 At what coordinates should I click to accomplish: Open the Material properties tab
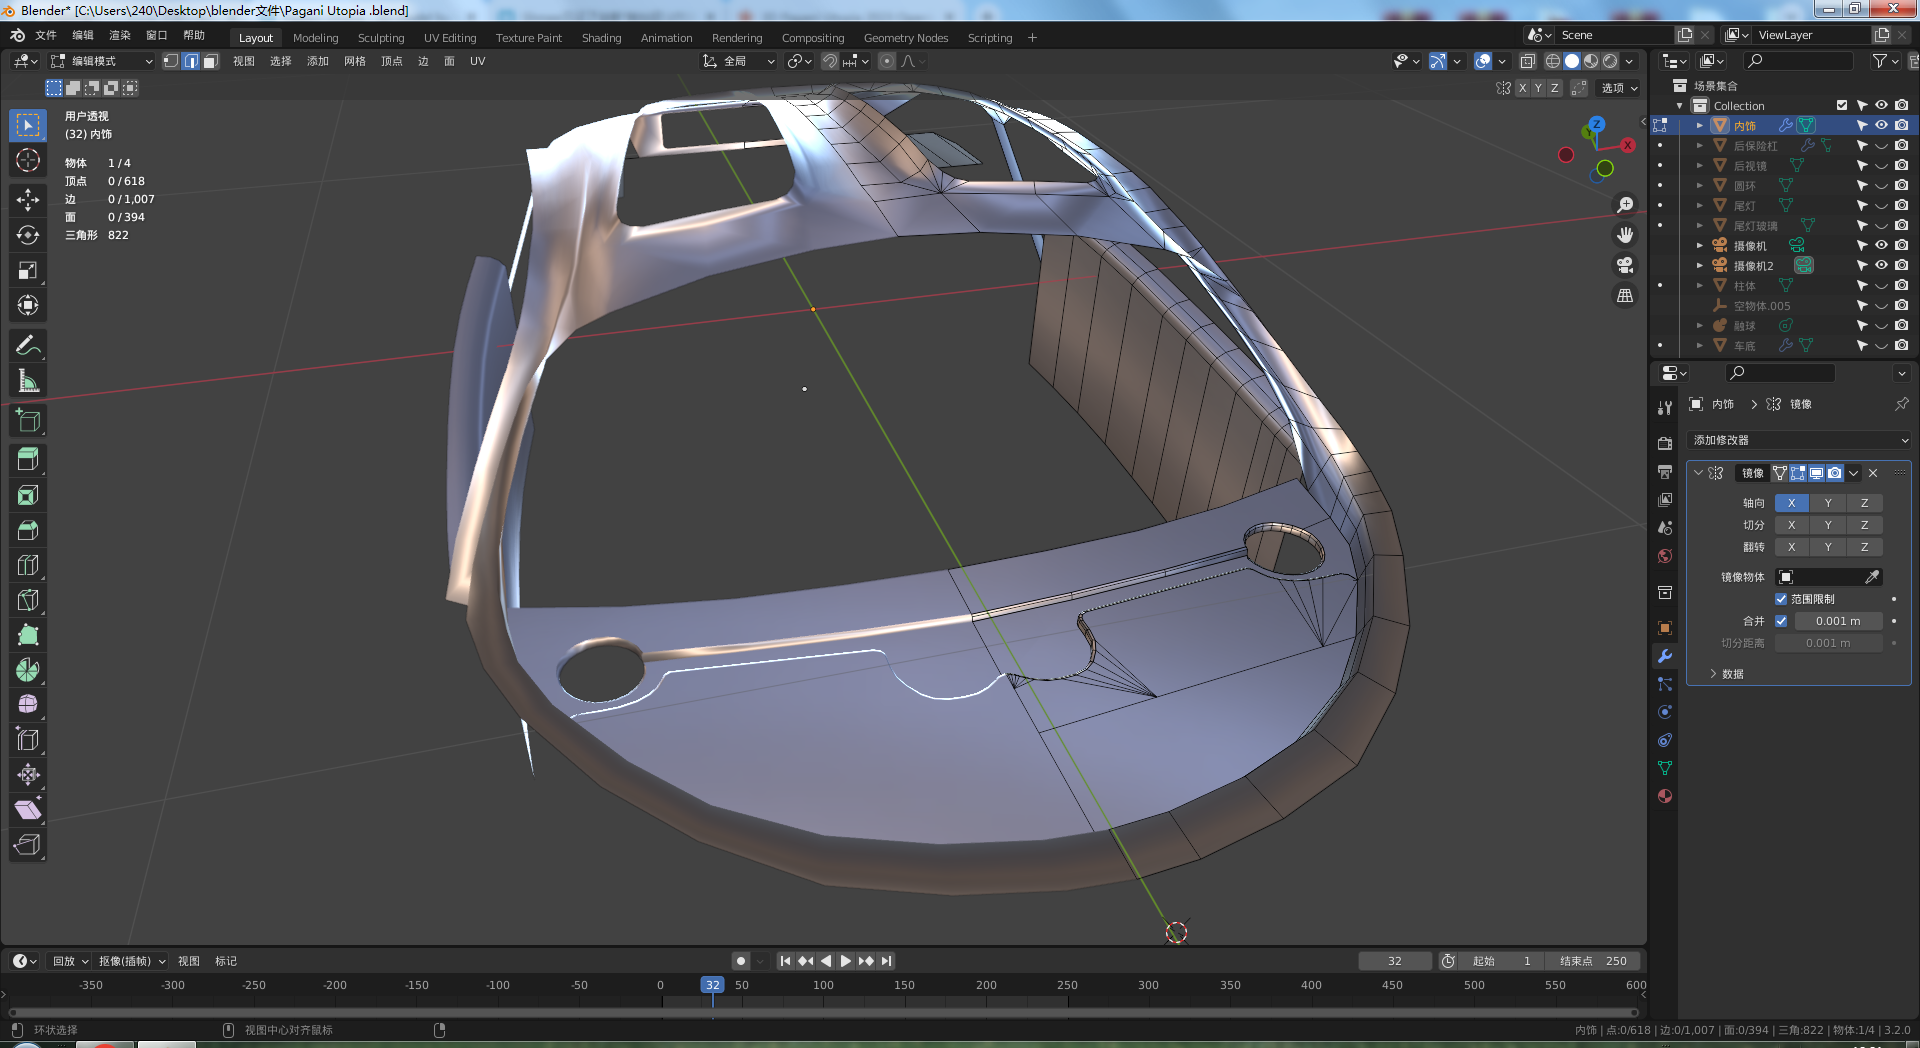click(1665, 796)
